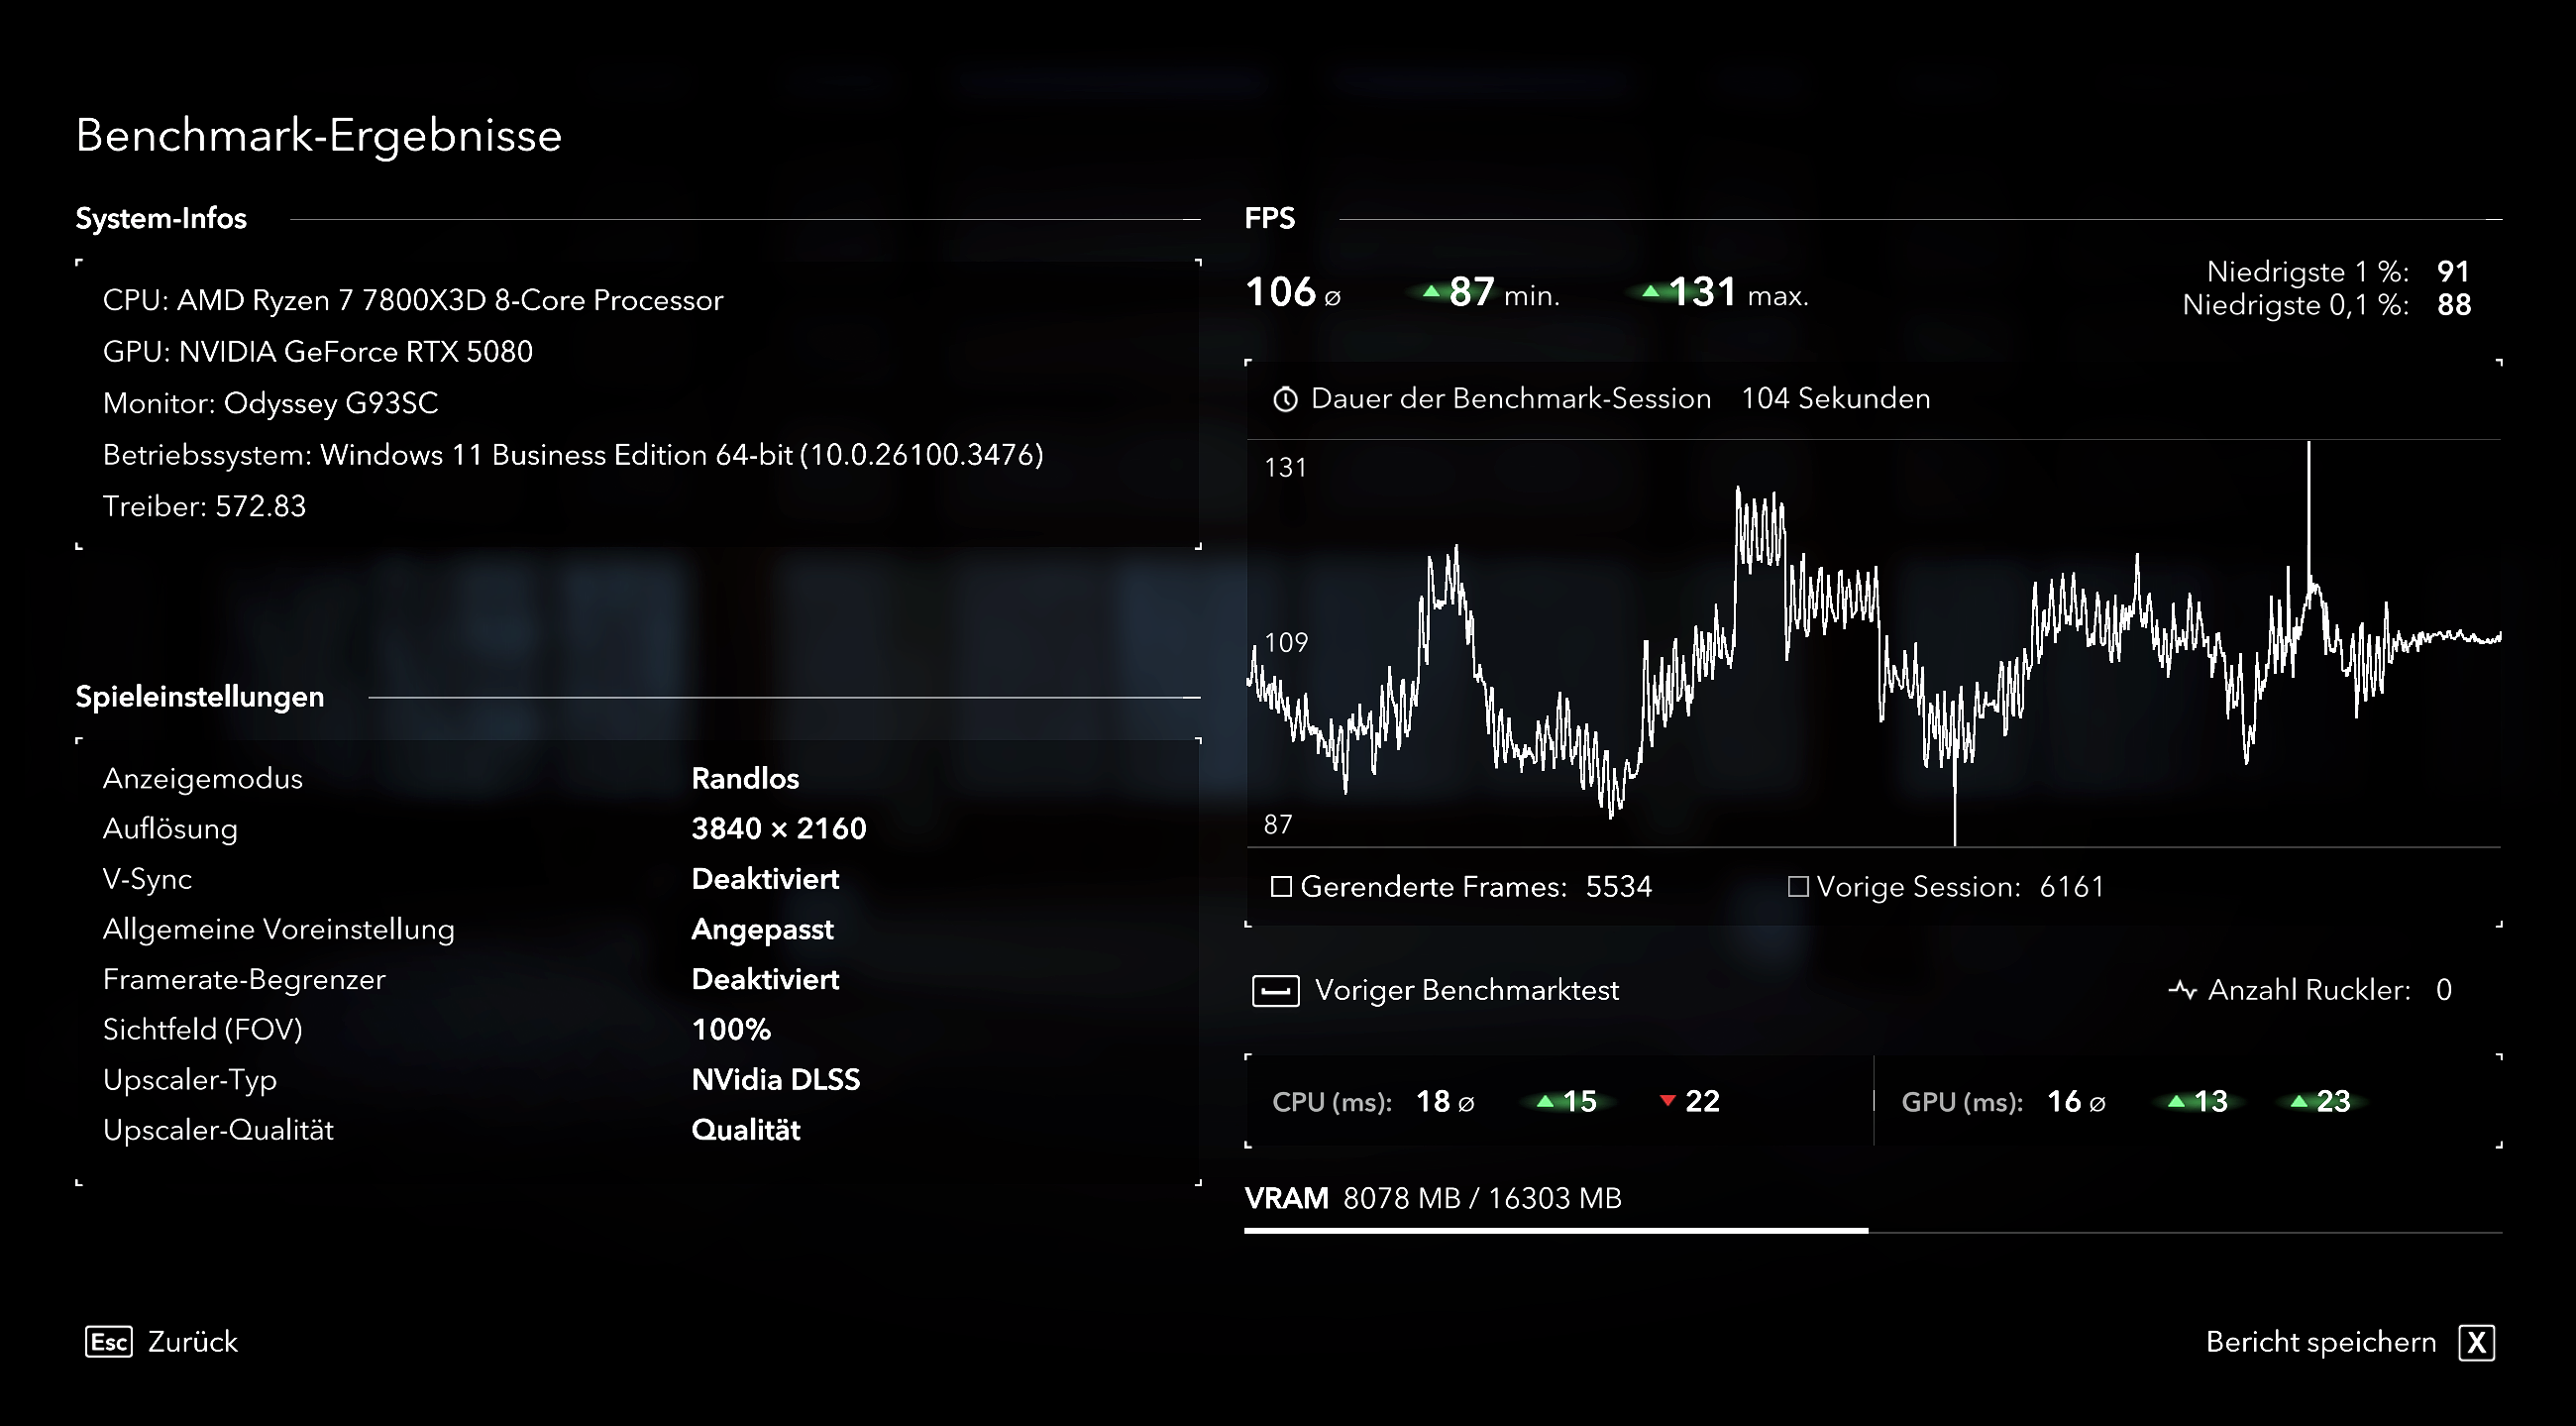
Task: Click the green arrow beside CPU 15 ms
Action: click(1546, 1100)
